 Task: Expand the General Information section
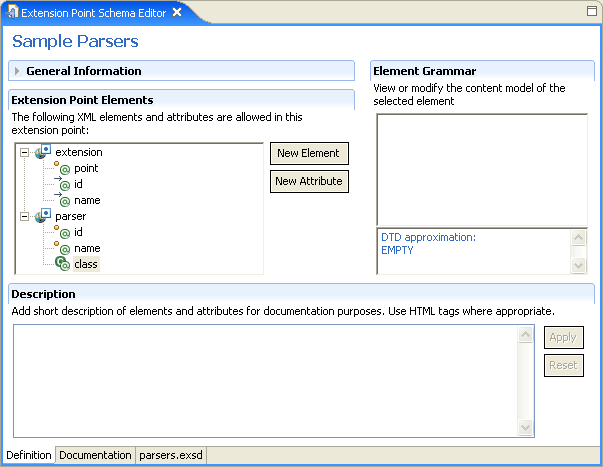tap(17, 71)
